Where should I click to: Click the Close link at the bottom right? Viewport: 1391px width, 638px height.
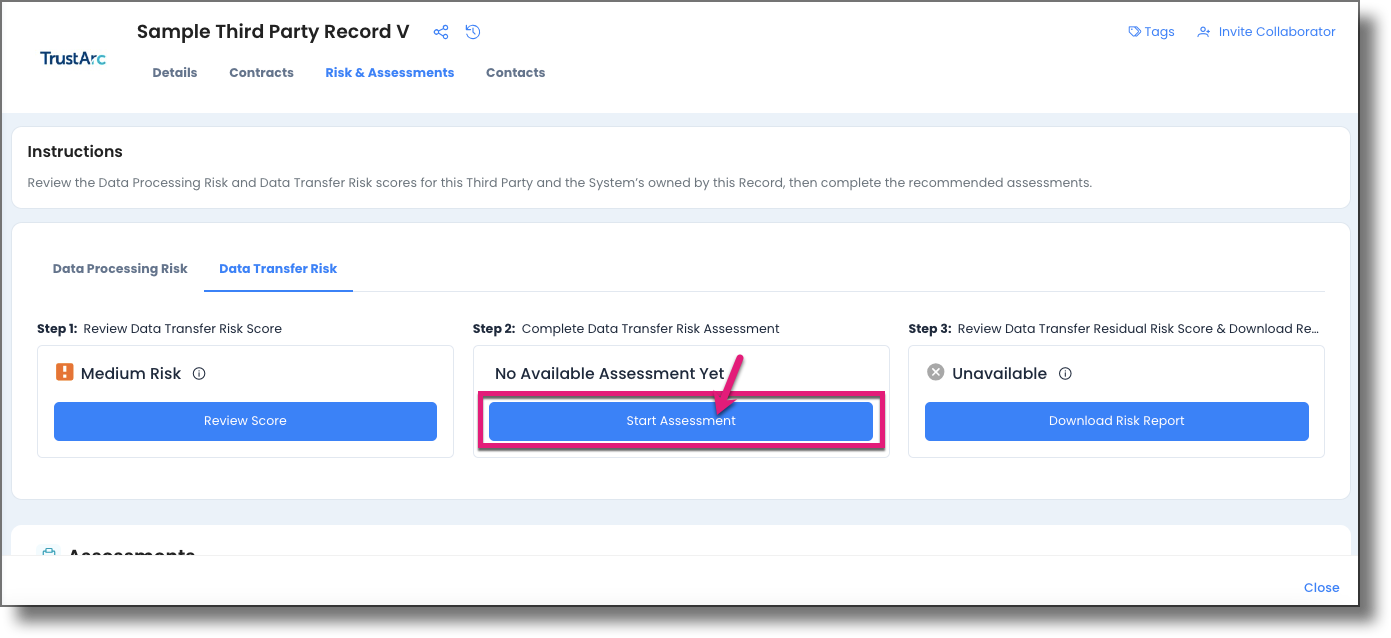click(1321, 587)
